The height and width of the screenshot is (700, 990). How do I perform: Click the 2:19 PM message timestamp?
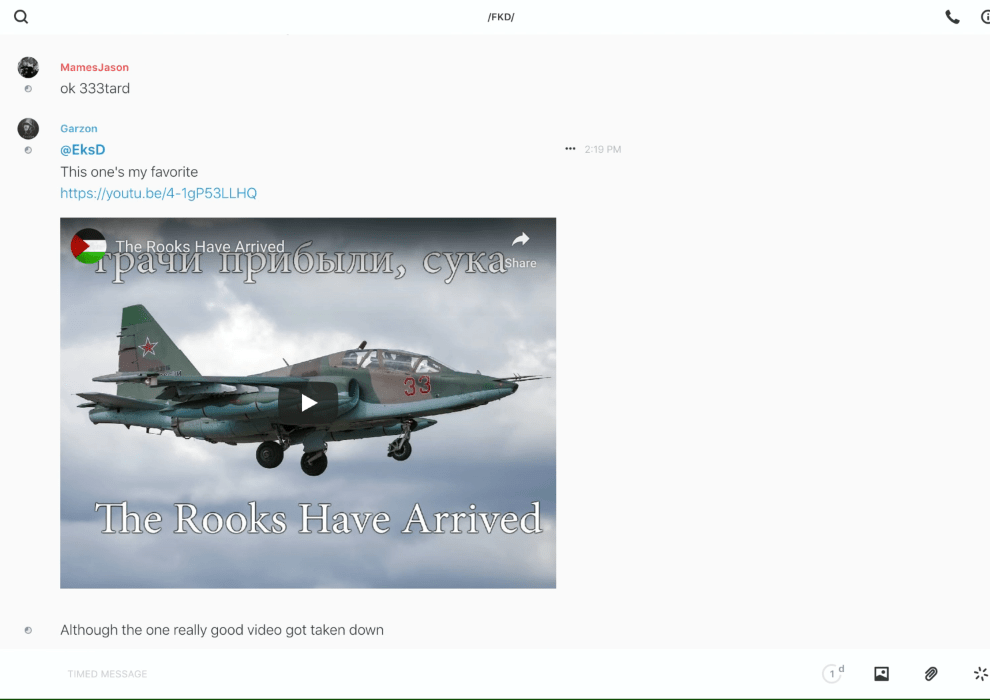[603, 150]
